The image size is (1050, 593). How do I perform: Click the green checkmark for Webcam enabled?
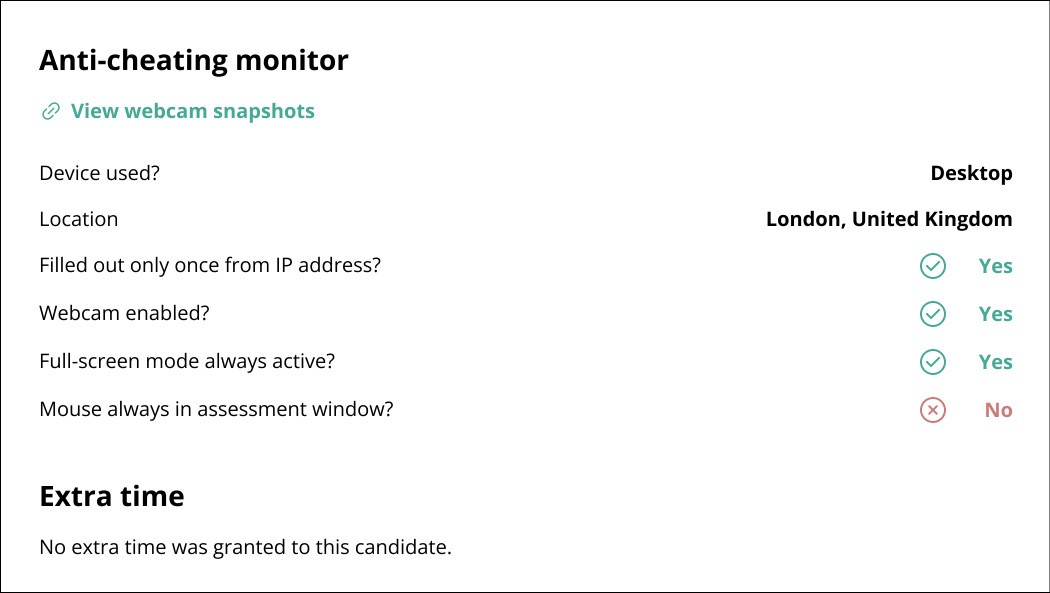tap(933, 314)
